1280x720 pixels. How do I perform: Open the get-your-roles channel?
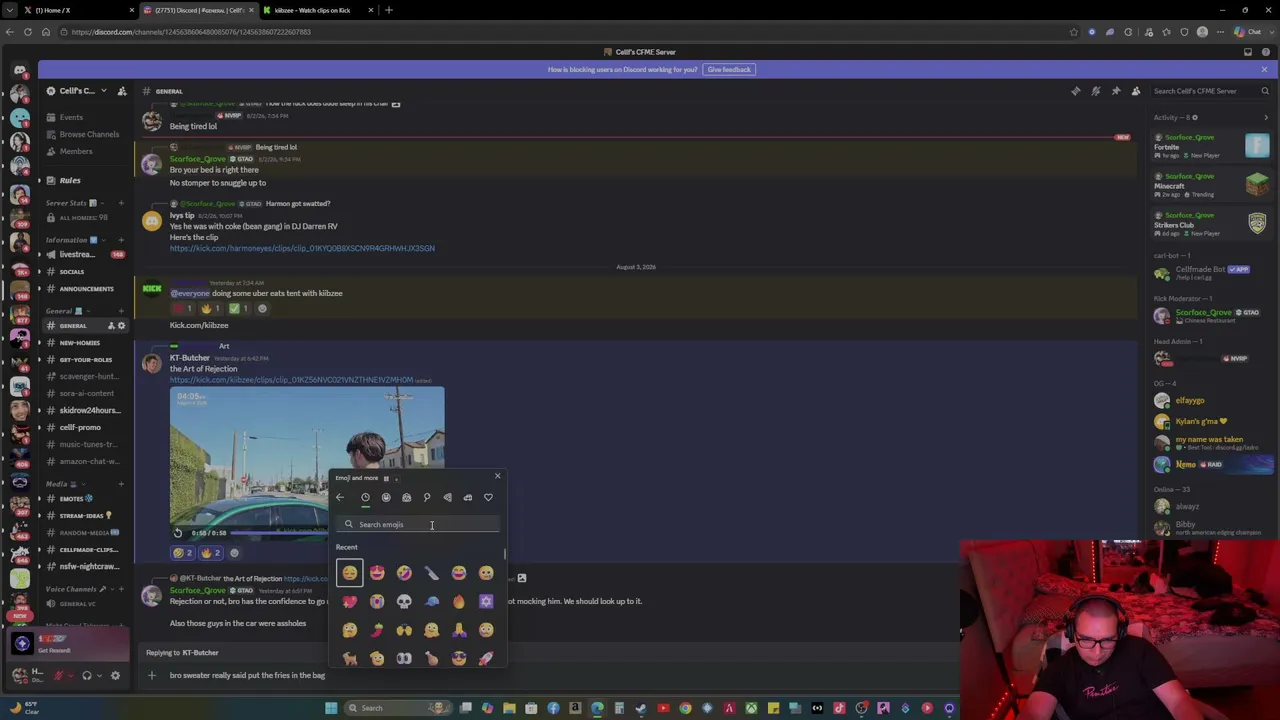pyautogui.click(x=86, y=360)
